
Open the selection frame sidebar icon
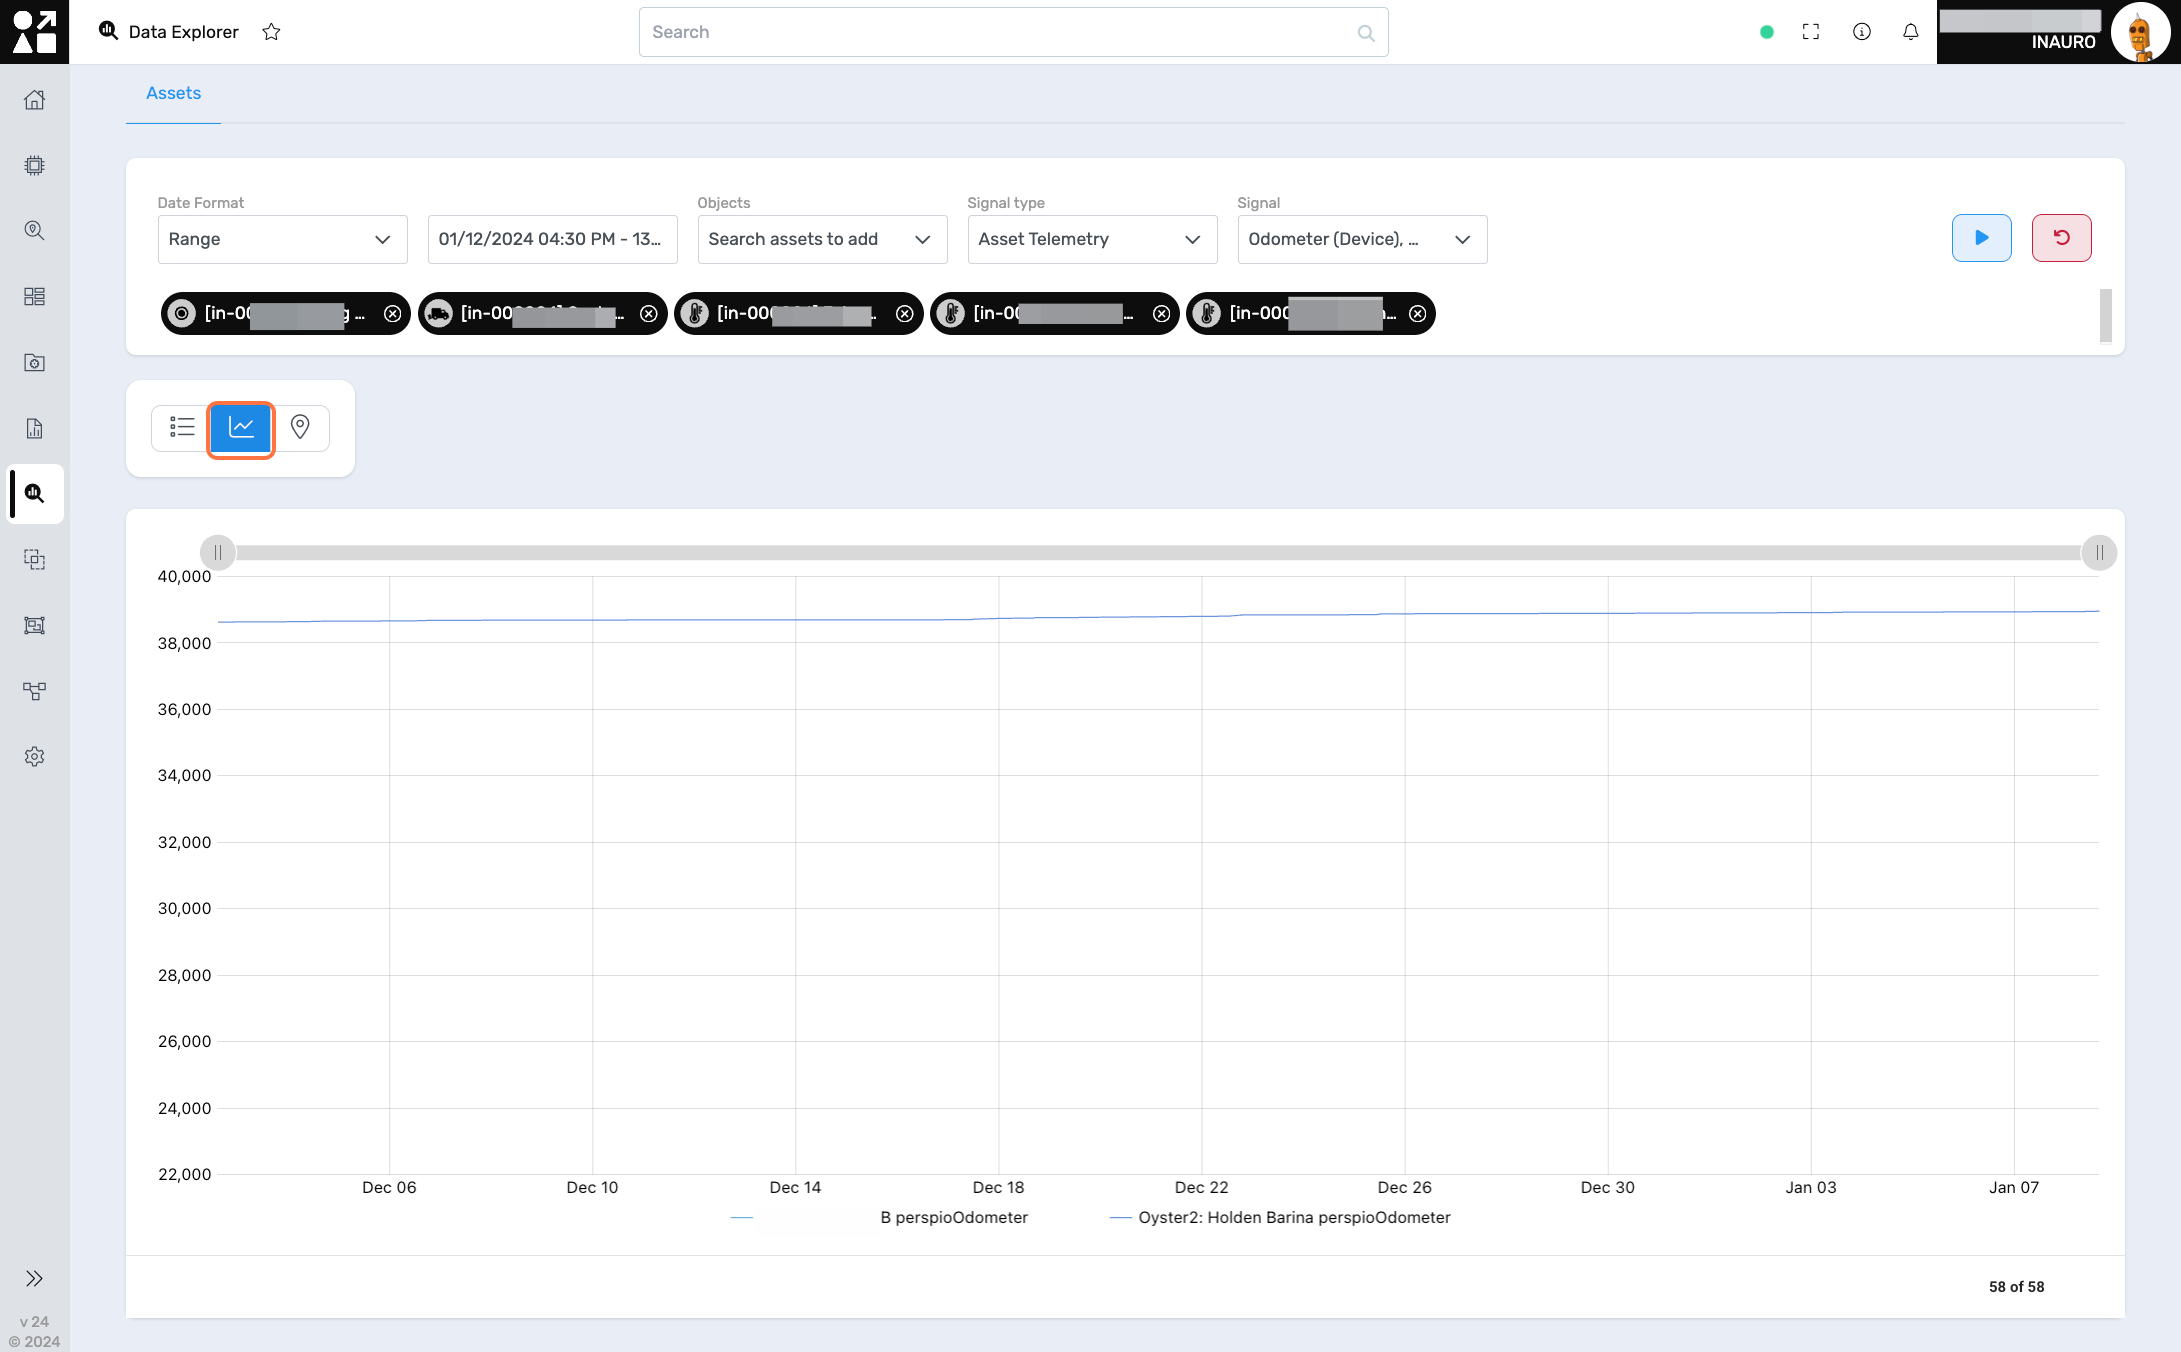tap(34, 625)
